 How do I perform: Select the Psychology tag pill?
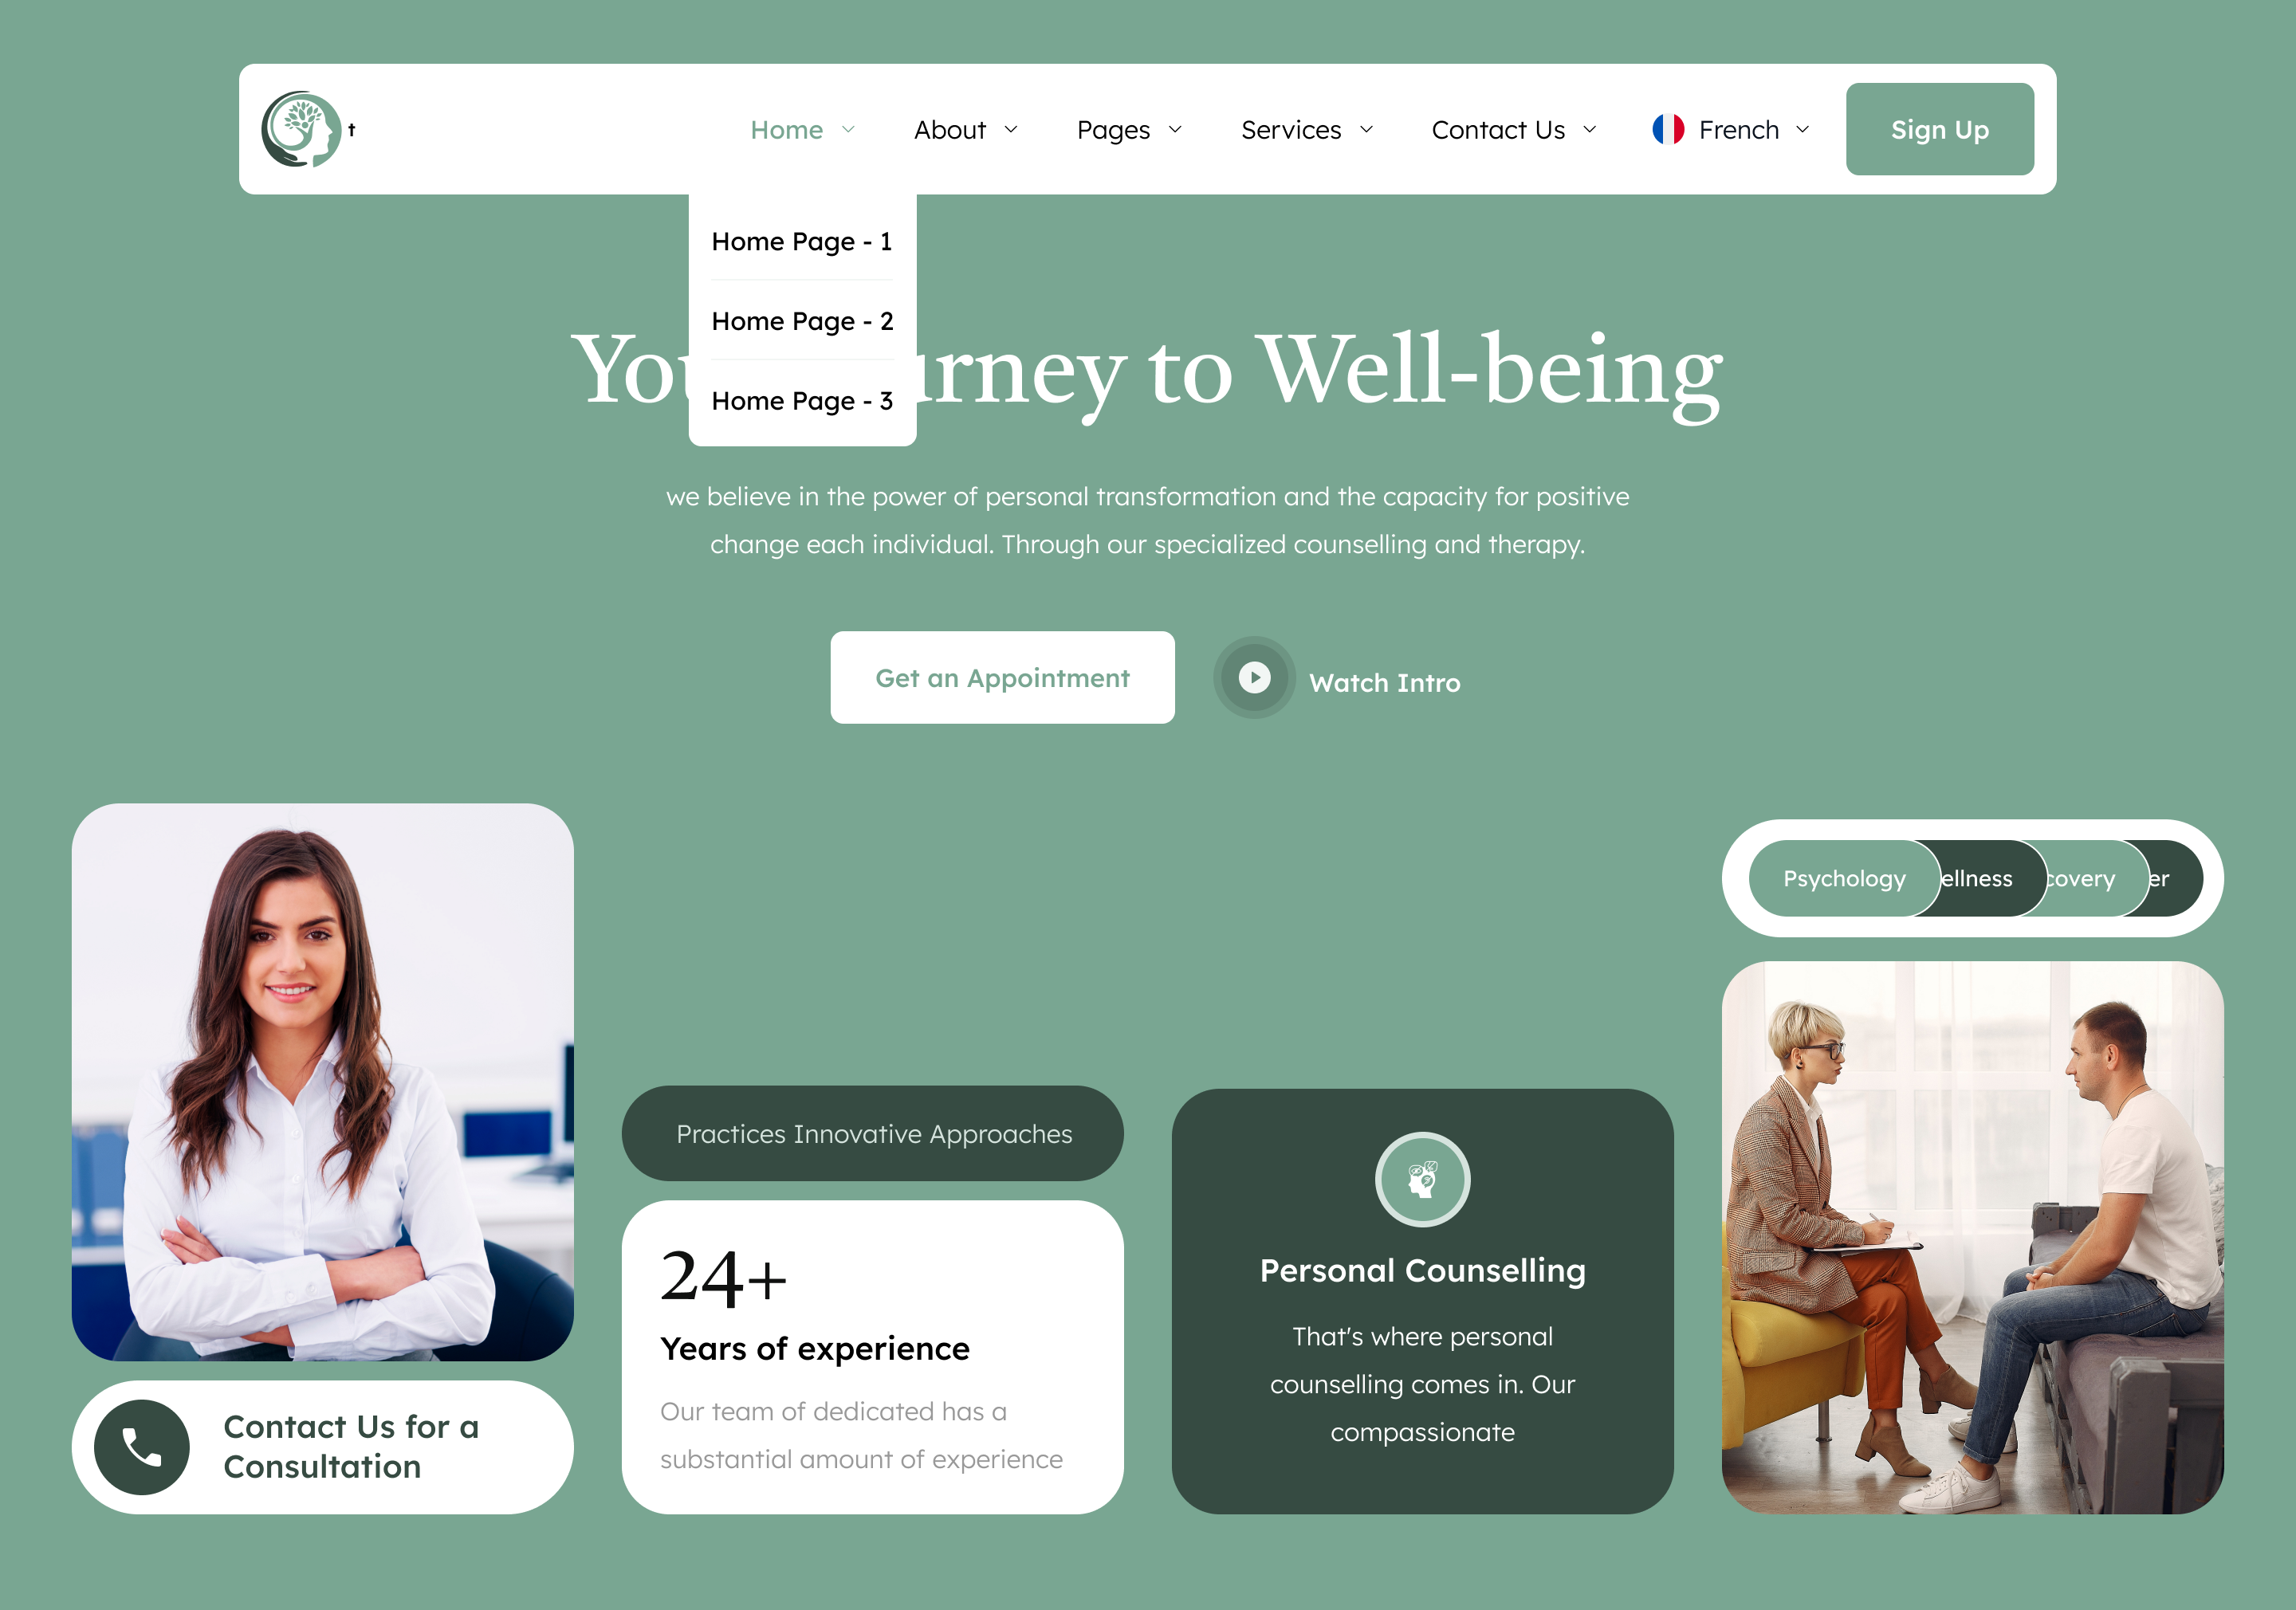pos(1843,878)
